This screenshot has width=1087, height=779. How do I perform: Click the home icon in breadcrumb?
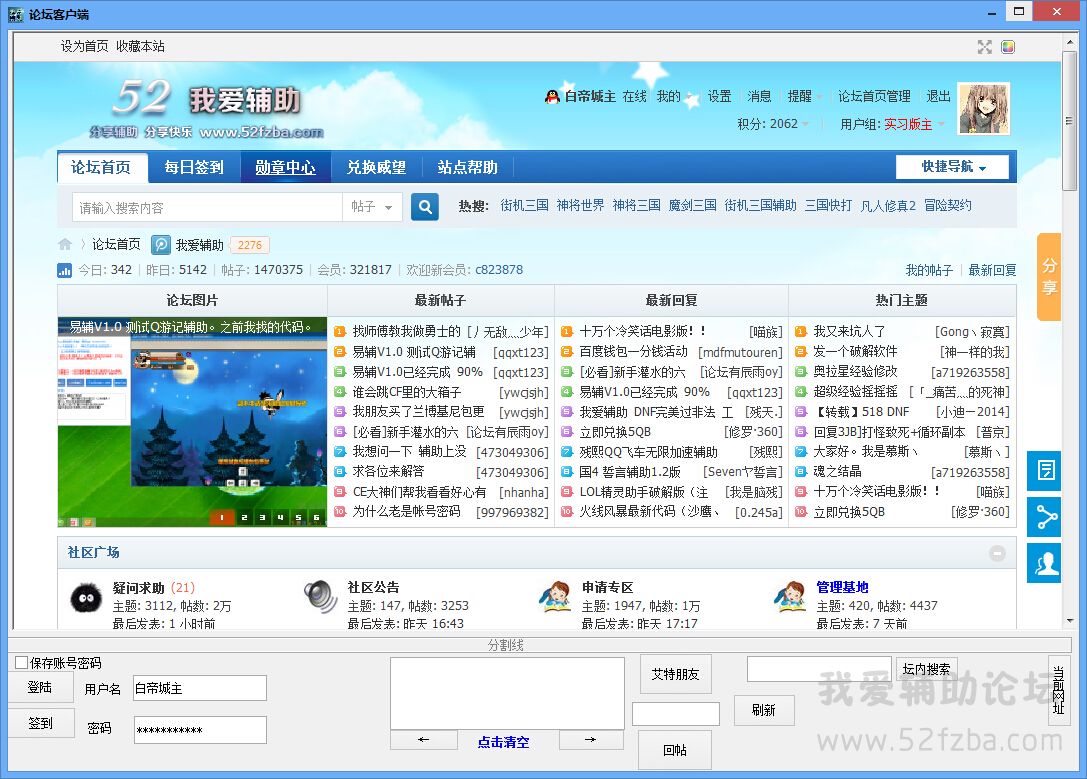[64, 244]
